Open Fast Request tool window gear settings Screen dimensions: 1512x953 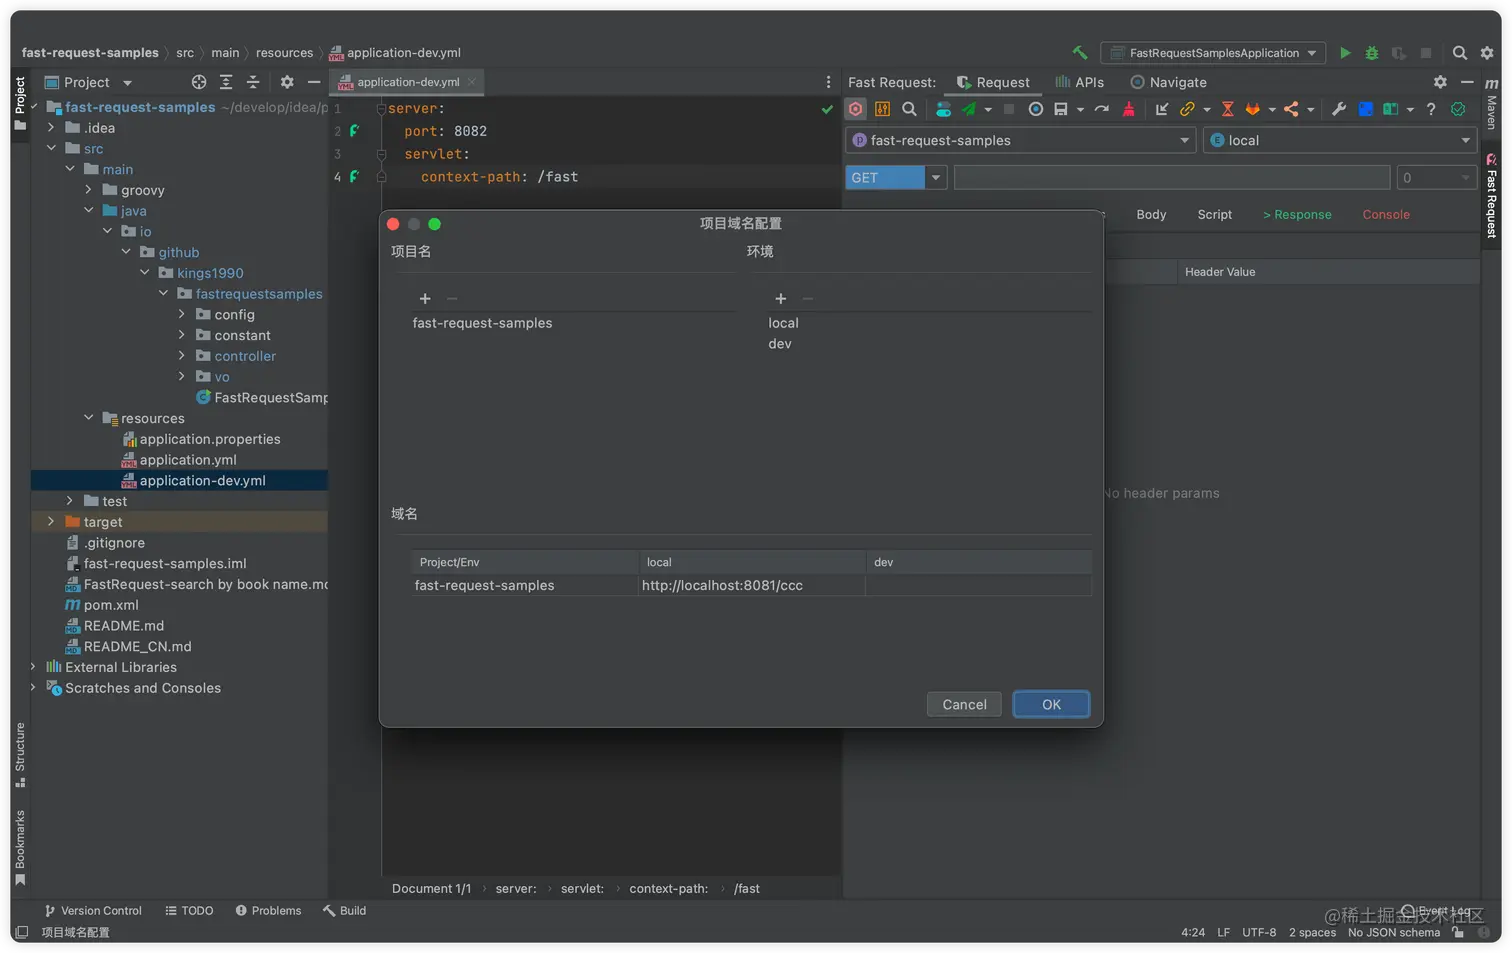[1440, 82]
